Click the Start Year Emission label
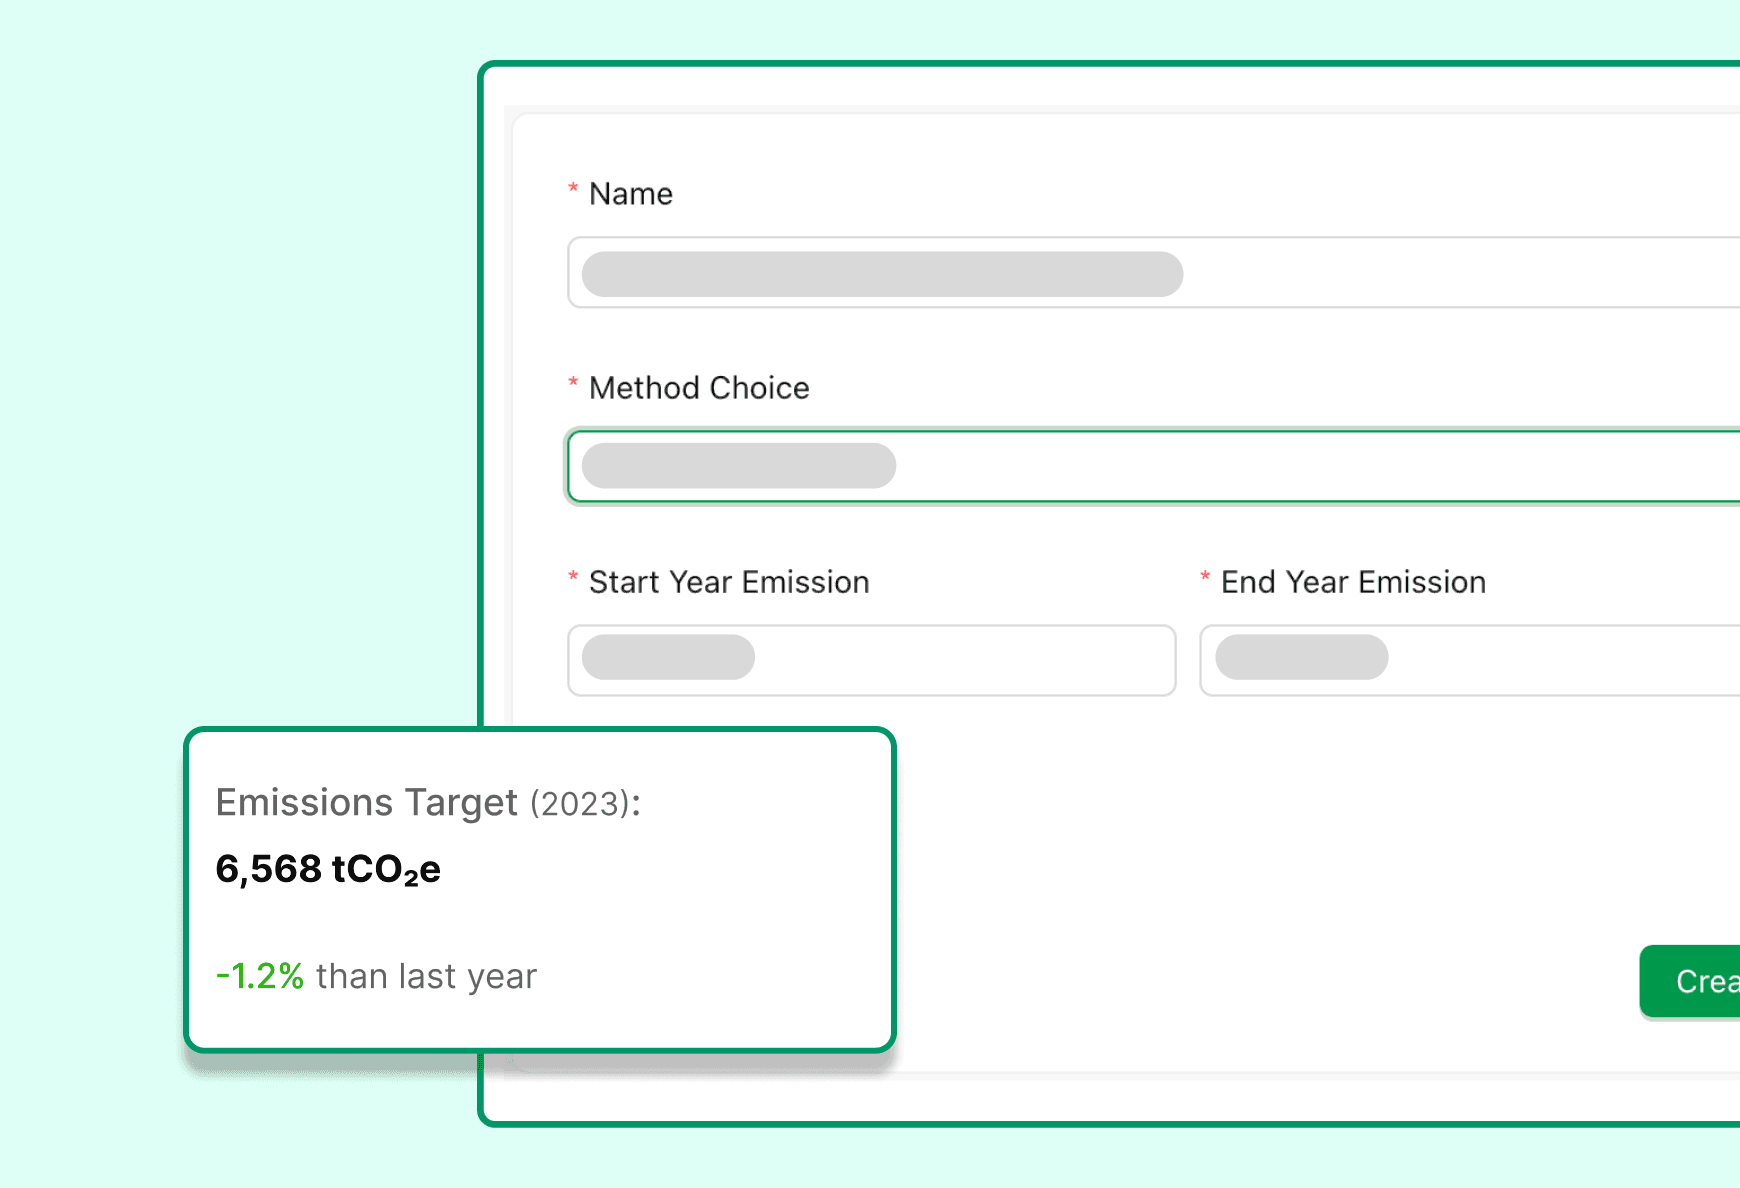 (x=729, y=582)
